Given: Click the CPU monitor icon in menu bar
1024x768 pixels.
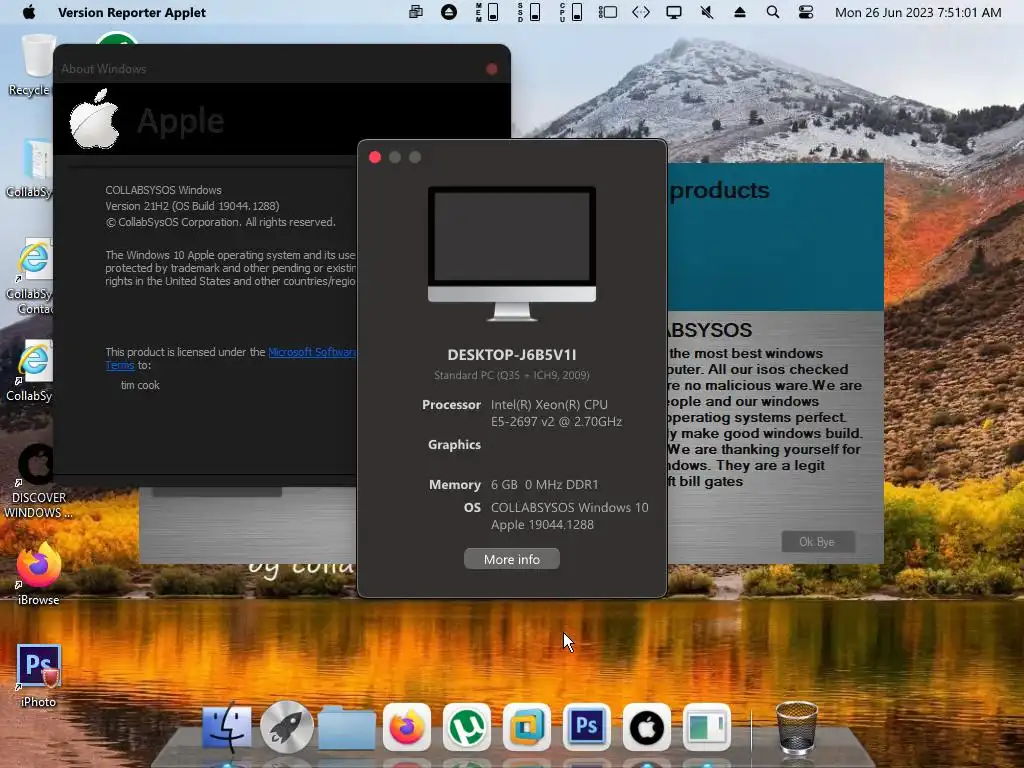Looking at the screenshot, I should pos(571,12).
